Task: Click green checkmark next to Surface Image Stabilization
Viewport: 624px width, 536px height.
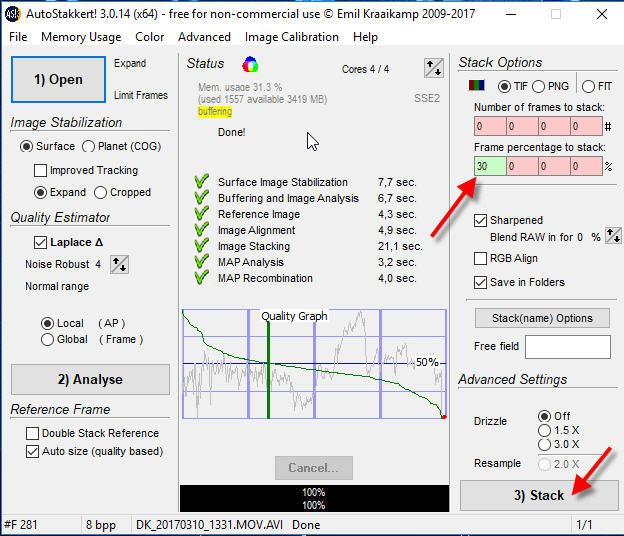Action: (202, 182)
